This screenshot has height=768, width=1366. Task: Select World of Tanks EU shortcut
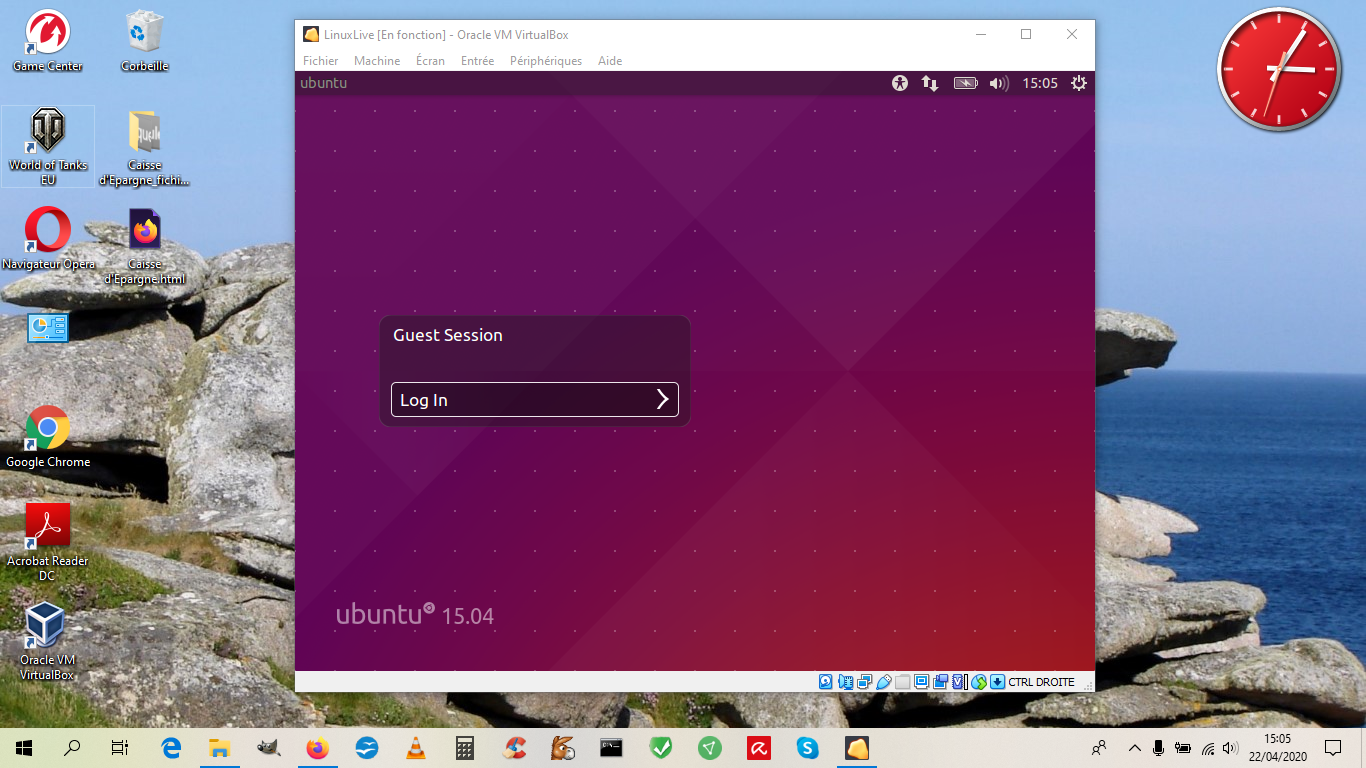48,146
